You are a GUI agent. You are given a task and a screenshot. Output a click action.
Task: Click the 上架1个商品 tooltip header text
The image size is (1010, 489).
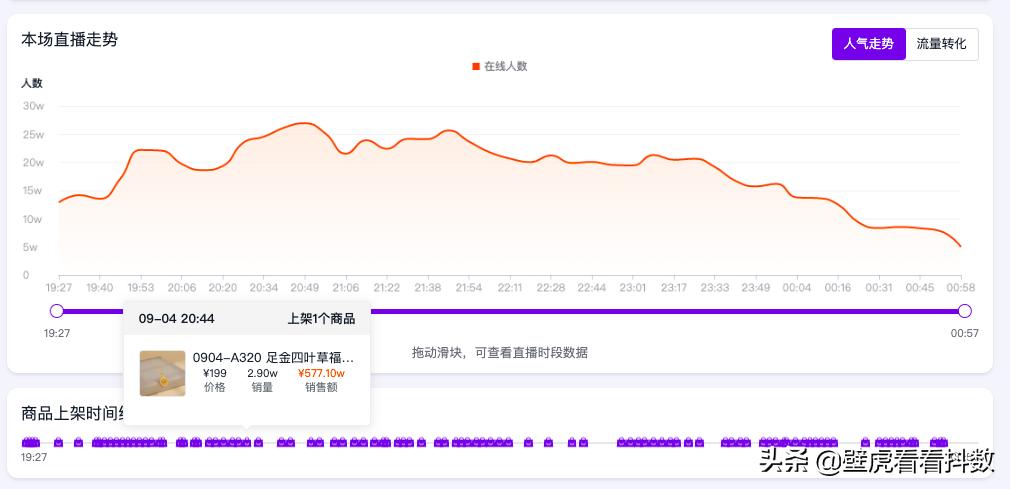tap(321, 319)
